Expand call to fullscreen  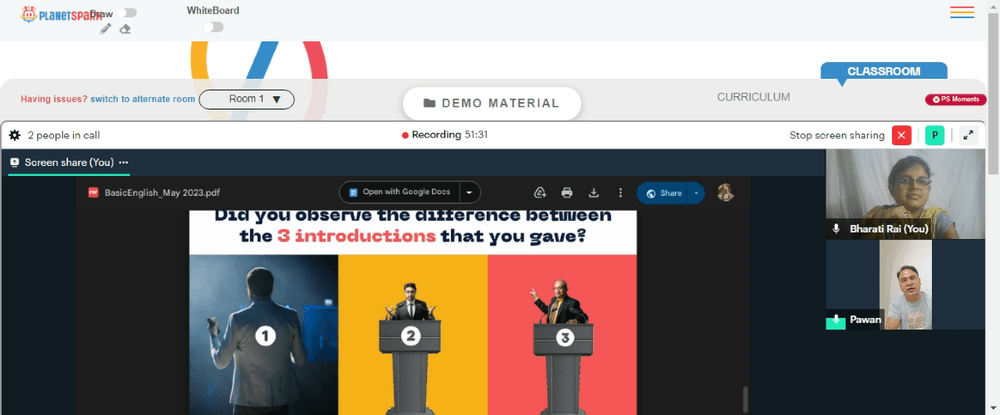click(x=968, y=135)
